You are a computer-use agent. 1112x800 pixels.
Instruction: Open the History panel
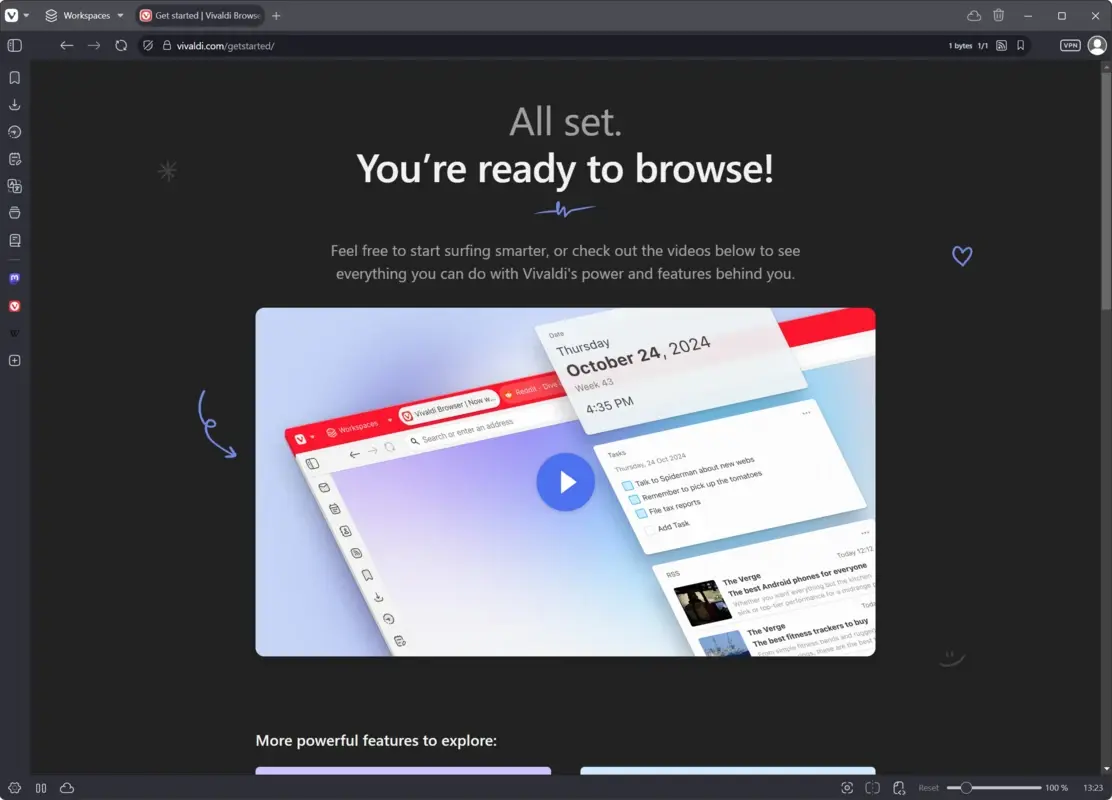coord(14,131)
